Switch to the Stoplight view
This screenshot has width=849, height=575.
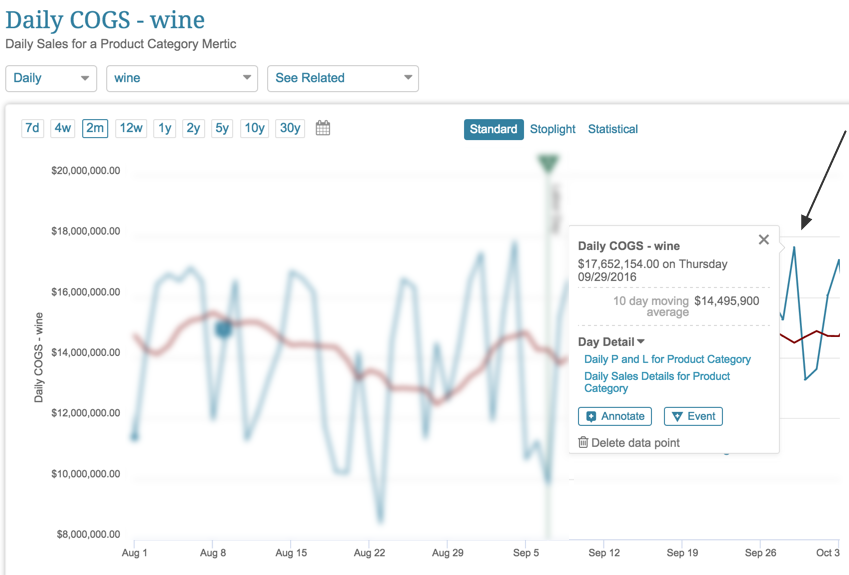(553, 129)
